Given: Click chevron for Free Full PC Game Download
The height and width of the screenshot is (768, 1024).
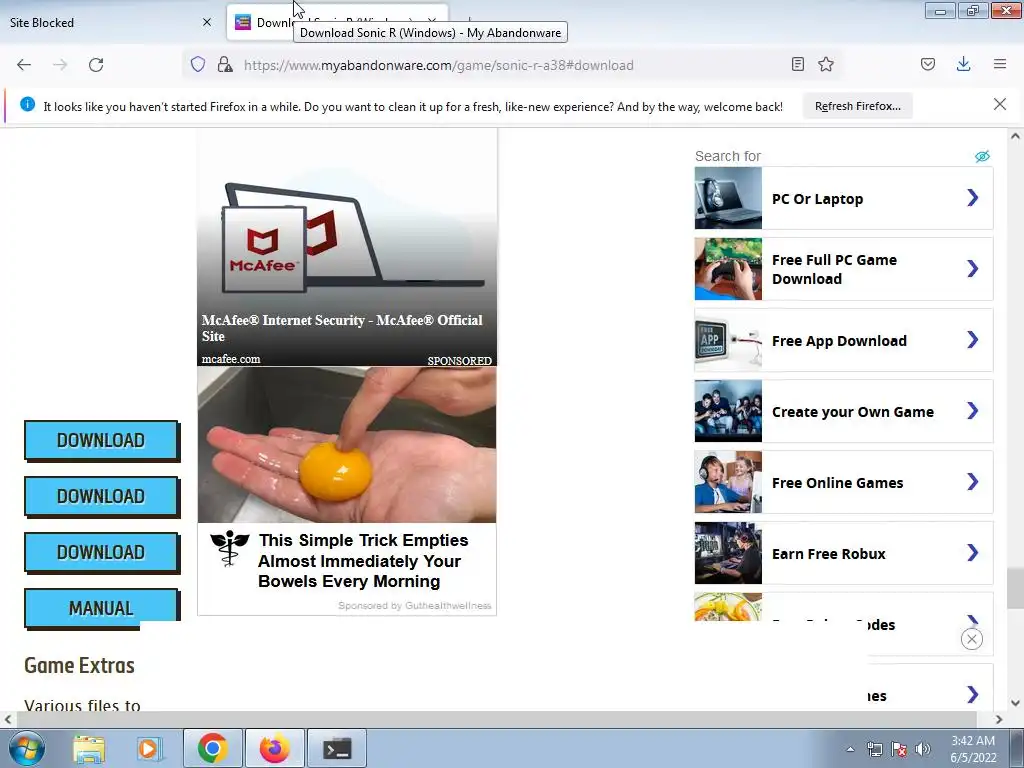Looking at the screenshot, I should point(973,268).
